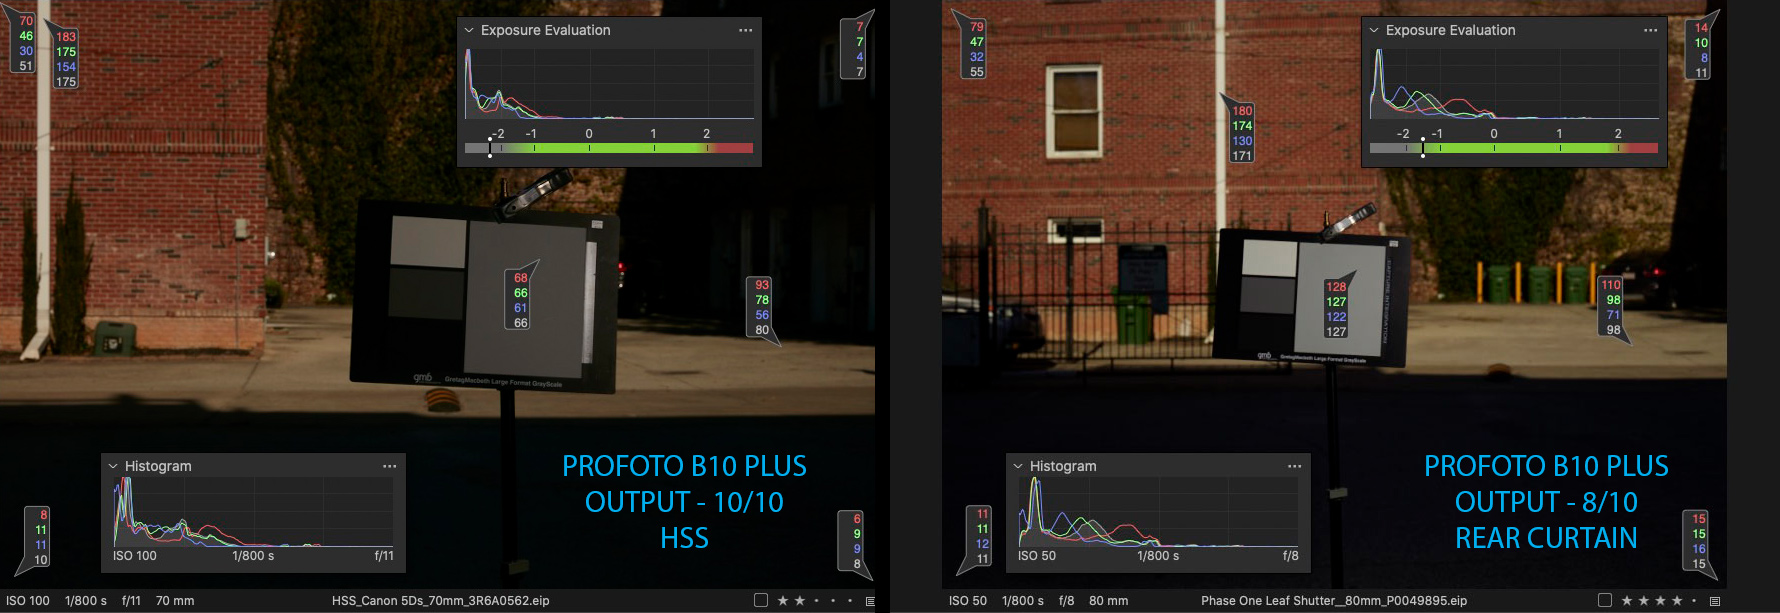Click the exposure meter bar in Phase One viewer
Viewport: 1780px width, 613px height.
click(x=1514, y=148)
